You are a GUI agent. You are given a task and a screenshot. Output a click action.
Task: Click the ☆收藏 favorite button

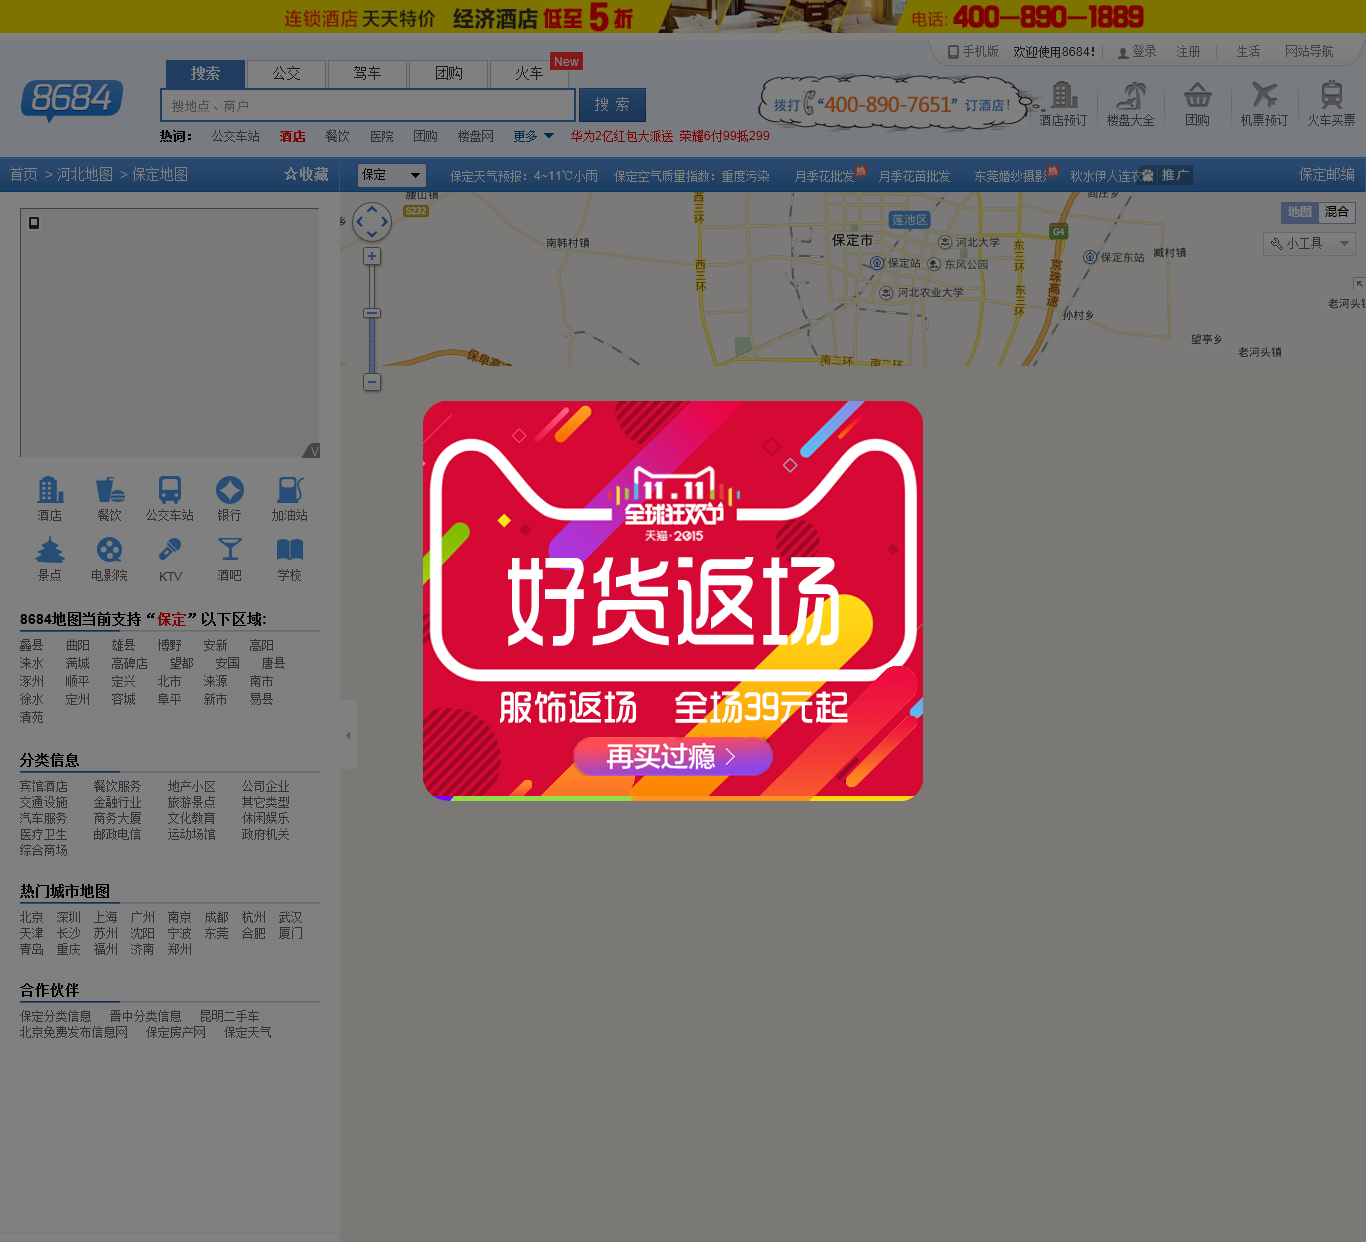[x=306, y=174]
